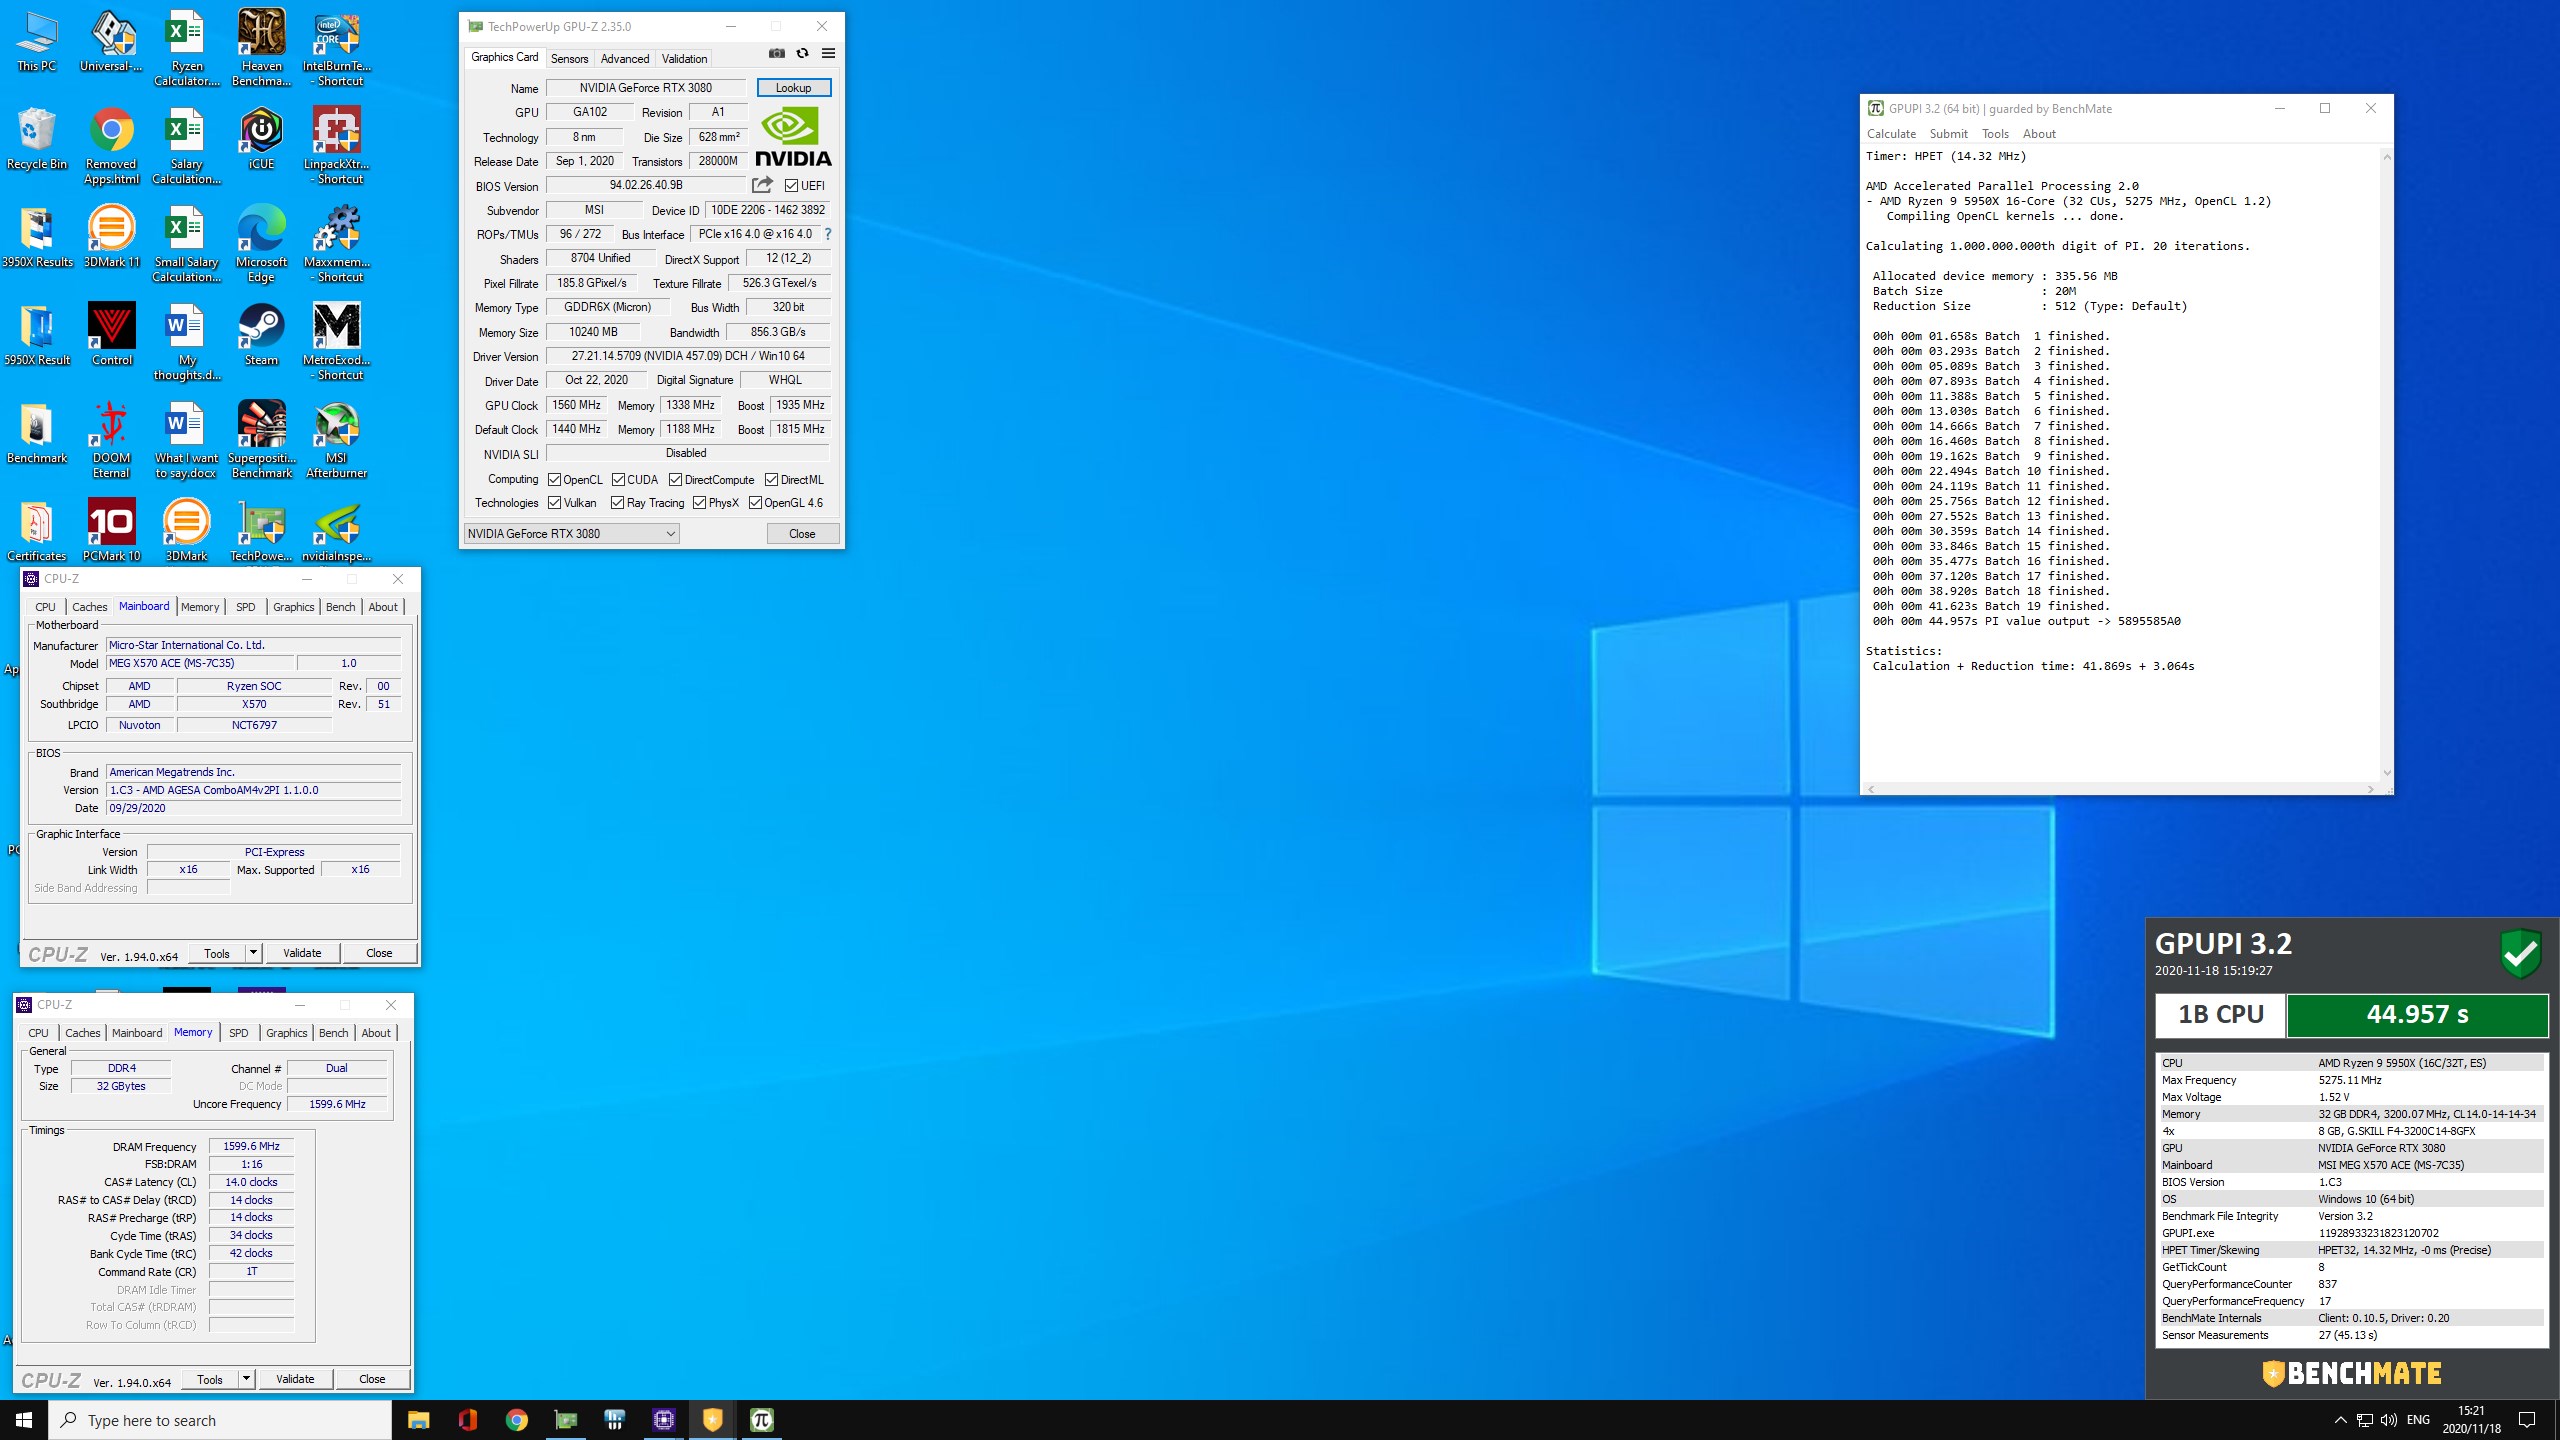Toggle the OpenGL 4.6 checkbox
Viewport: 2560px width, 1440px height.
[755, 503]
